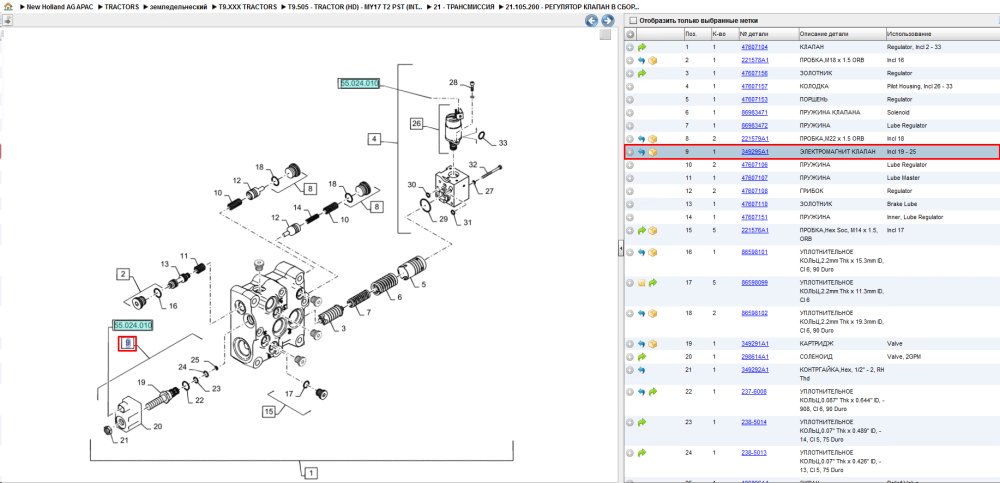Open breadcrumb 'земледельческий'
The width and height of the screenshot is (1000, 483).
point(178,6)
